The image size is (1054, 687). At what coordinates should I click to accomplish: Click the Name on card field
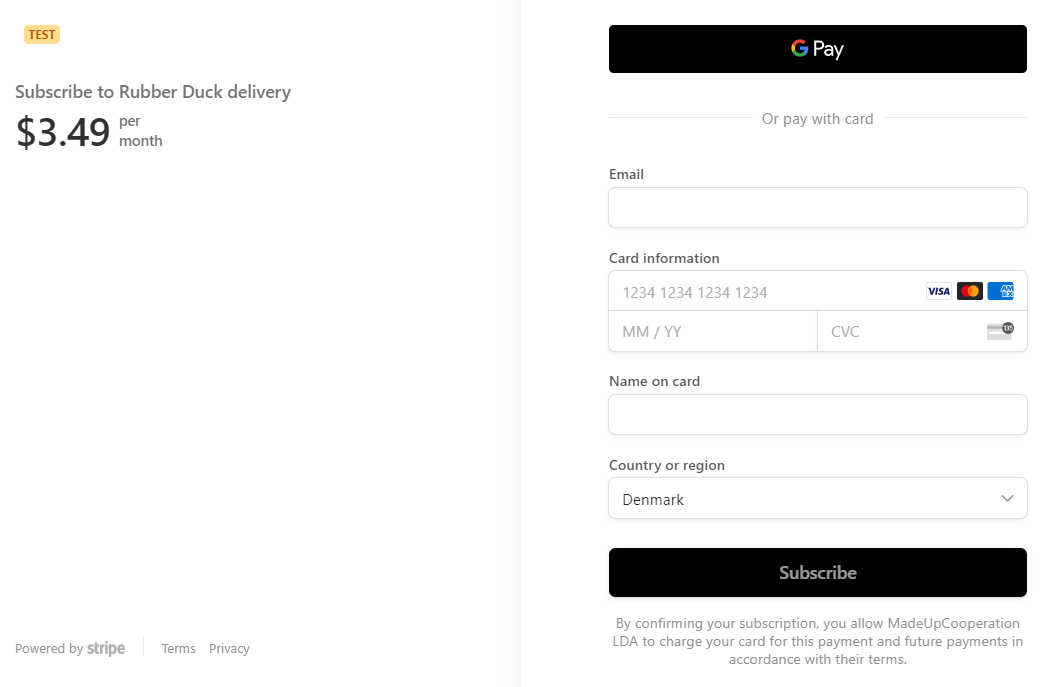click(x=817, y=414)
